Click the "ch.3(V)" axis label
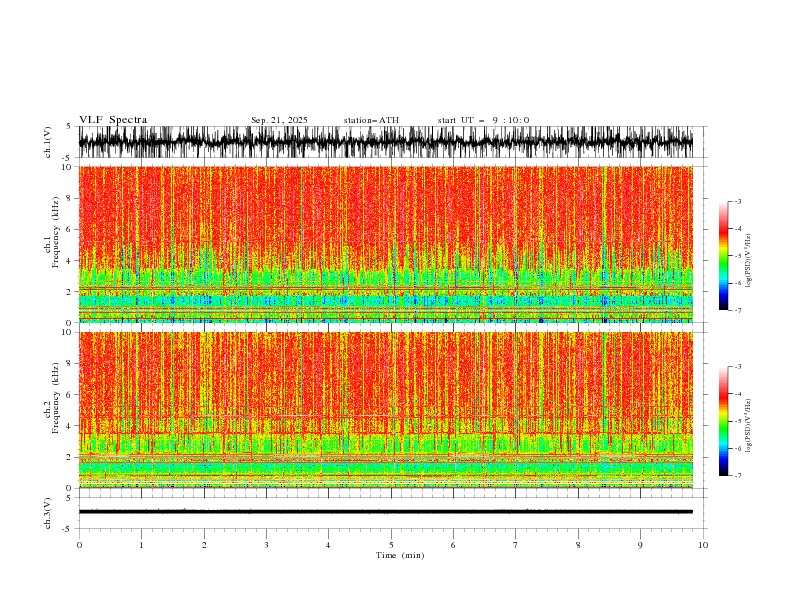Screen dimensions: 792x612 pyautogui.click(x=48, y=513)
